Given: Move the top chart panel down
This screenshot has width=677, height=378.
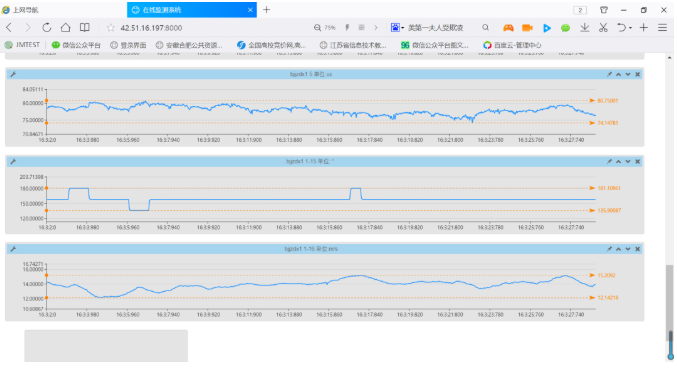Looking at the screenshot, I should click(628, 74).
